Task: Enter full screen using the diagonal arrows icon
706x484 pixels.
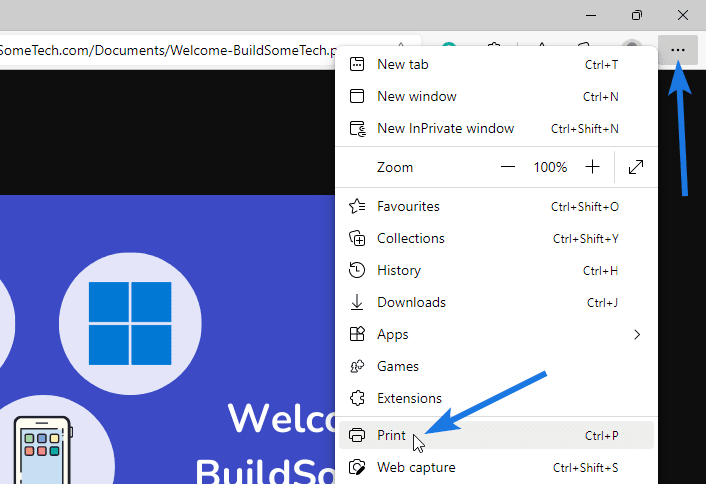Action: point(636,167)
